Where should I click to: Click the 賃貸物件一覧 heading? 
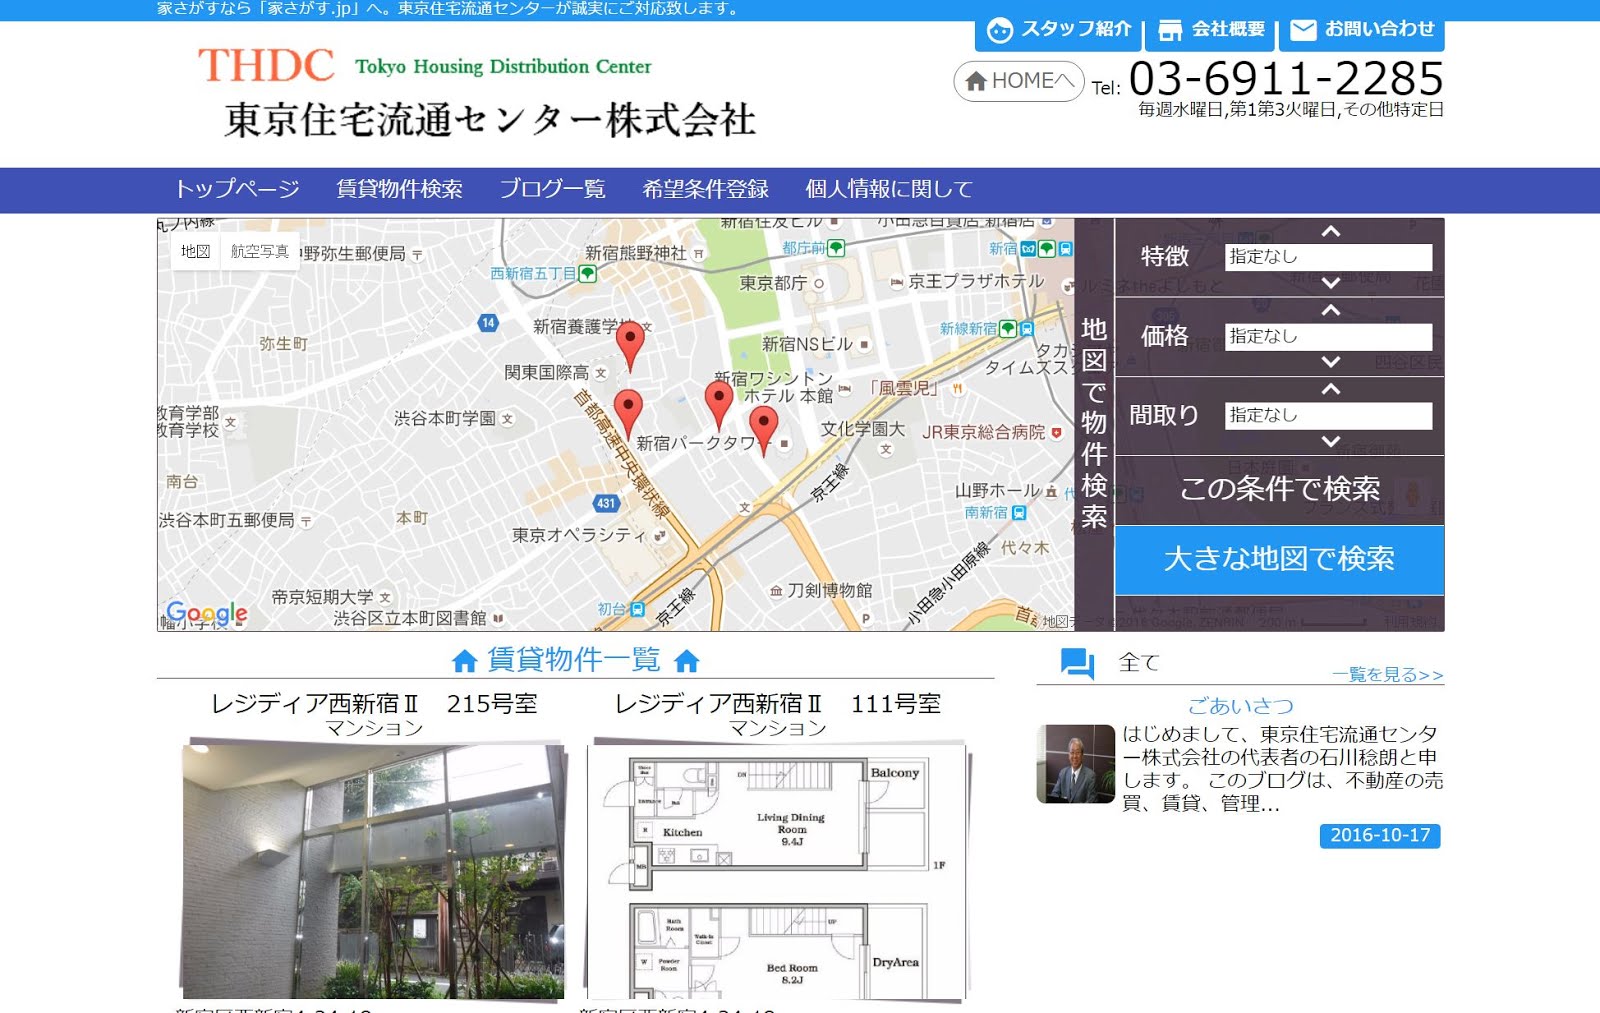[574, 660]
